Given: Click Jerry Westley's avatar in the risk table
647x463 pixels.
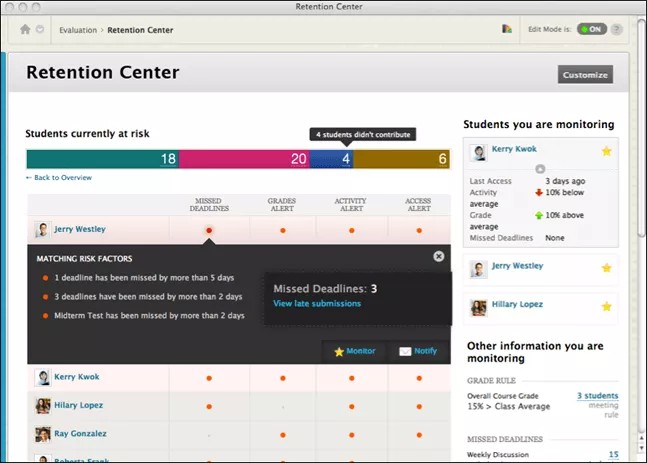Looking at the screenshot, I should 42,230.
